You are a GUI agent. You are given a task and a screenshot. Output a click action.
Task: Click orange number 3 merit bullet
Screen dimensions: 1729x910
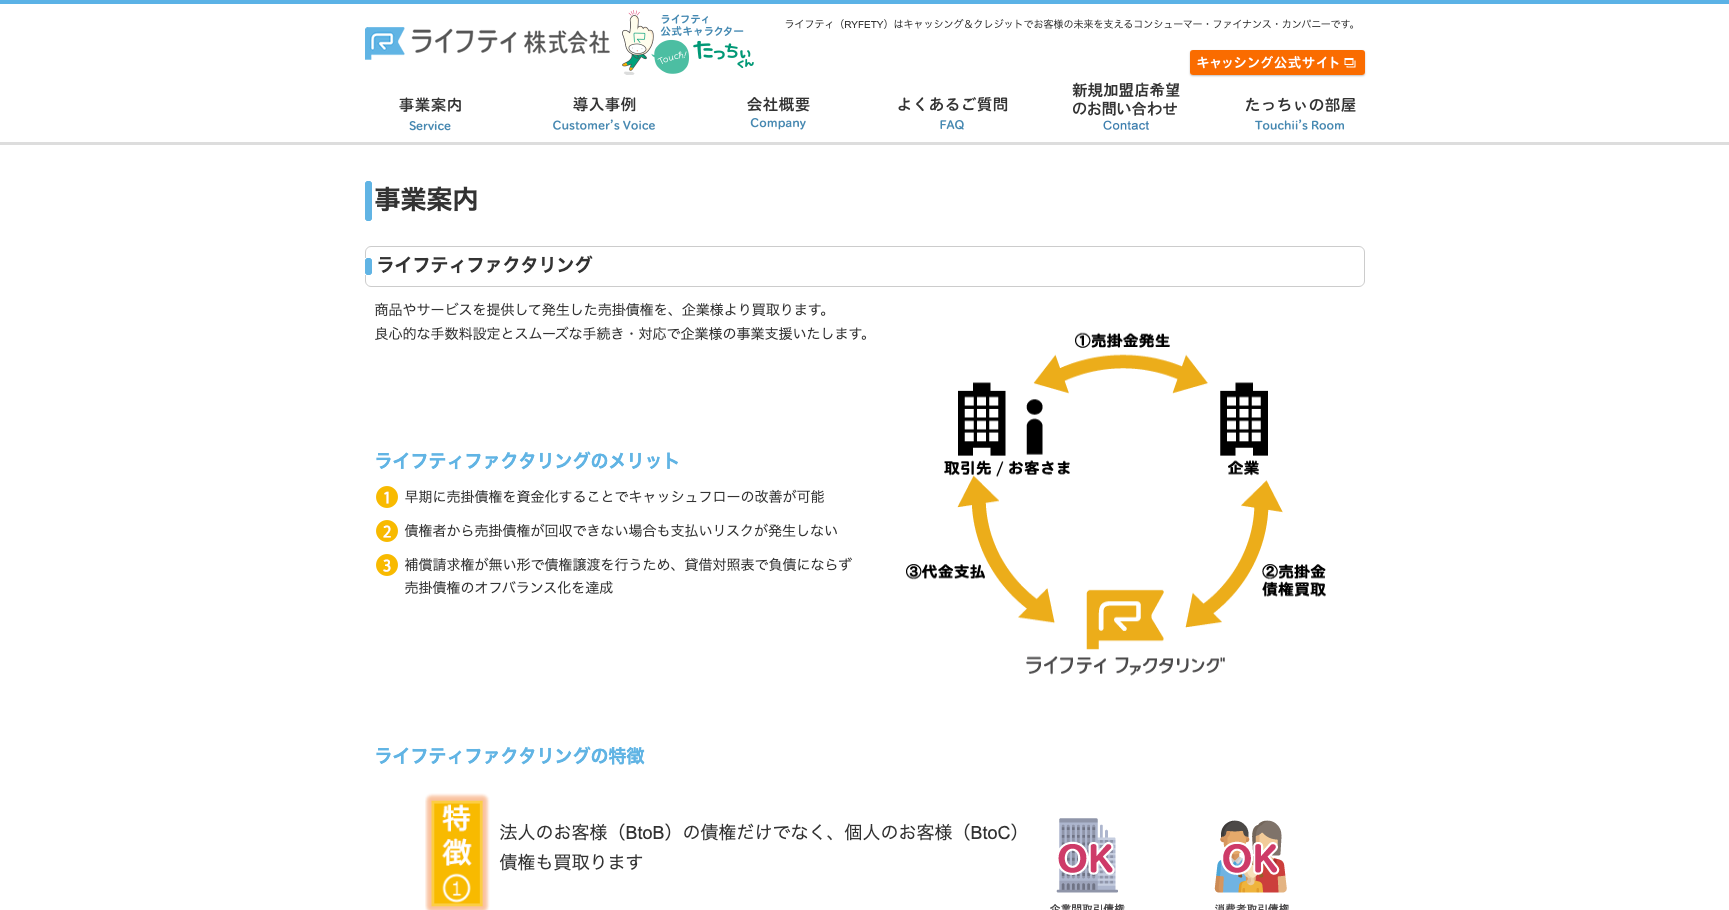pyautogui.click(x=386, y=565)
